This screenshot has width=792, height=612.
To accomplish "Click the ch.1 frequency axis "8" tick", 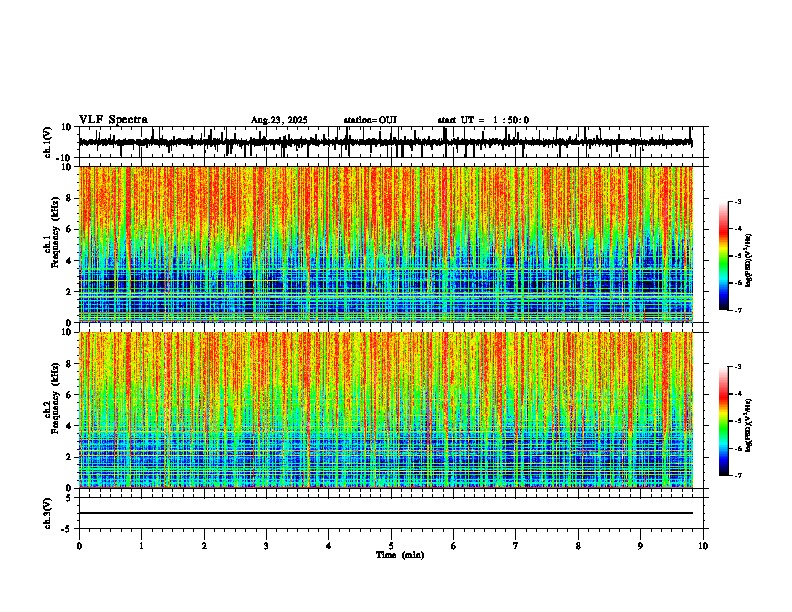I will pyautogui.click(x=70, y=198).
